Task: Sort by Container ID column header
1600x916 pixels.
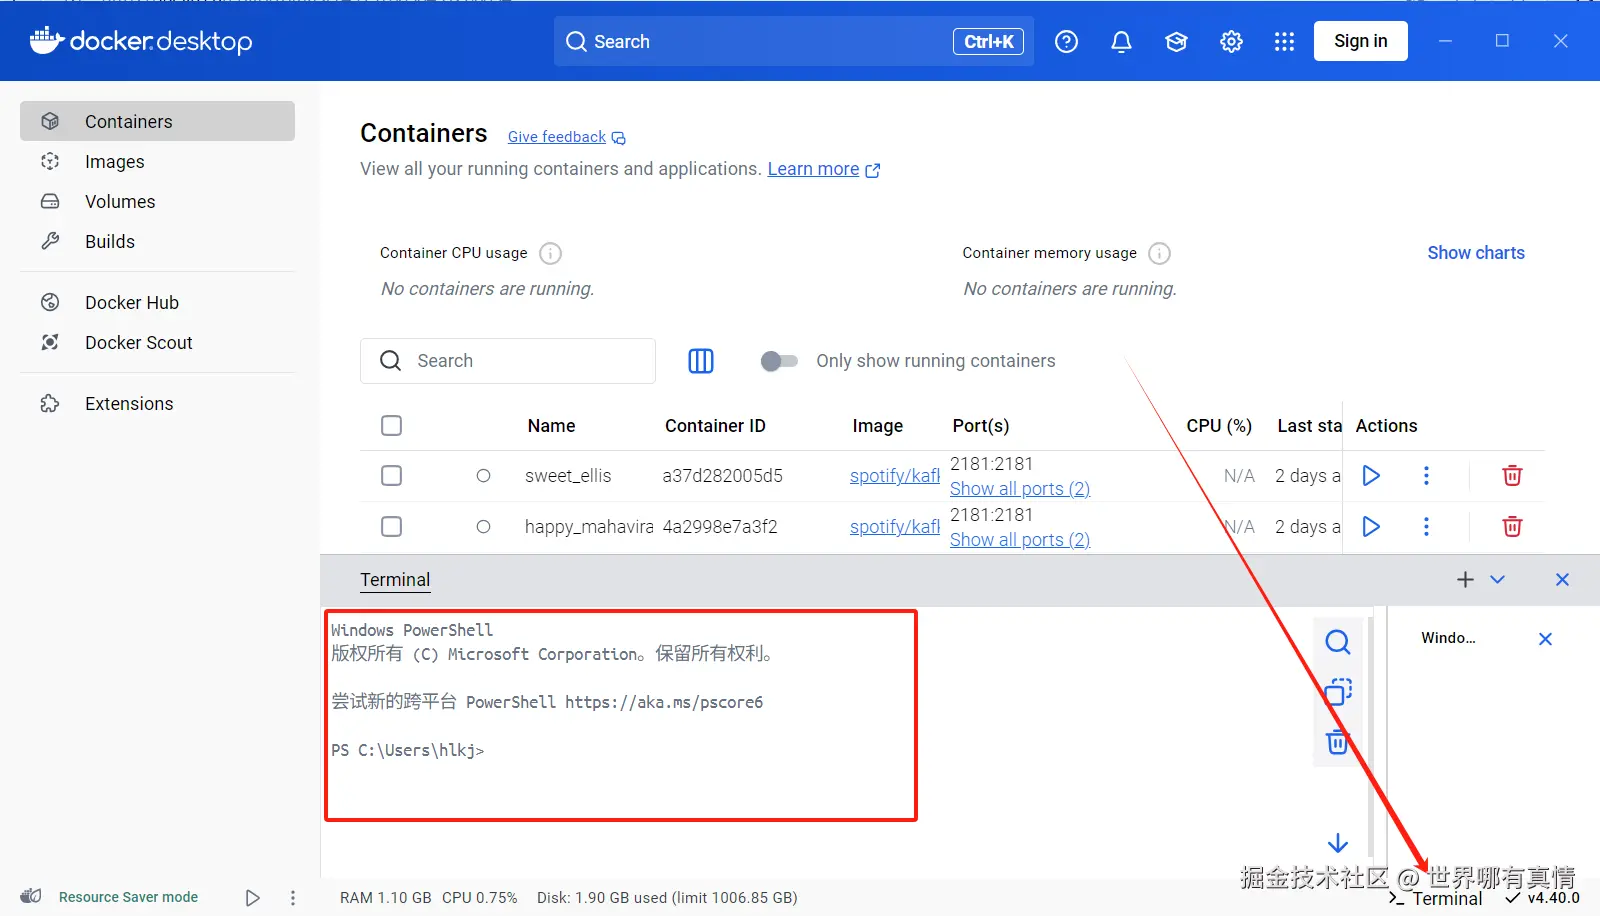Action: (715, 426)
